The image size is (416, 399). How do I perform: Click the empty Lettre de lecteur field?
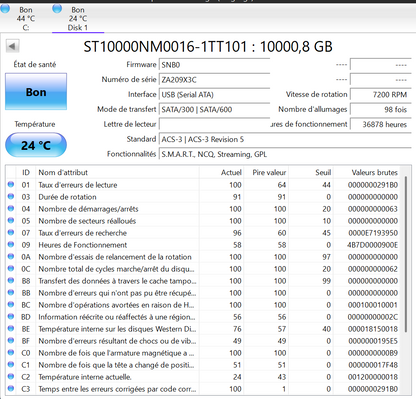tap(215, 124)
